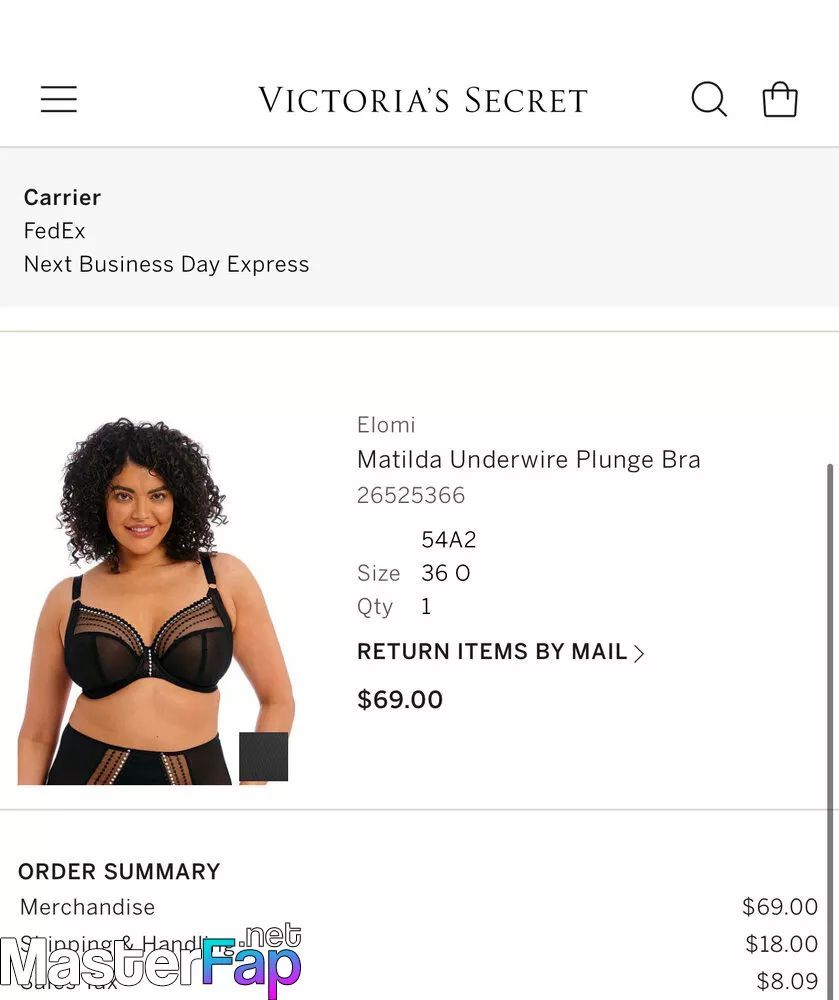Open the hamburger navigation menu

[59, 99]
